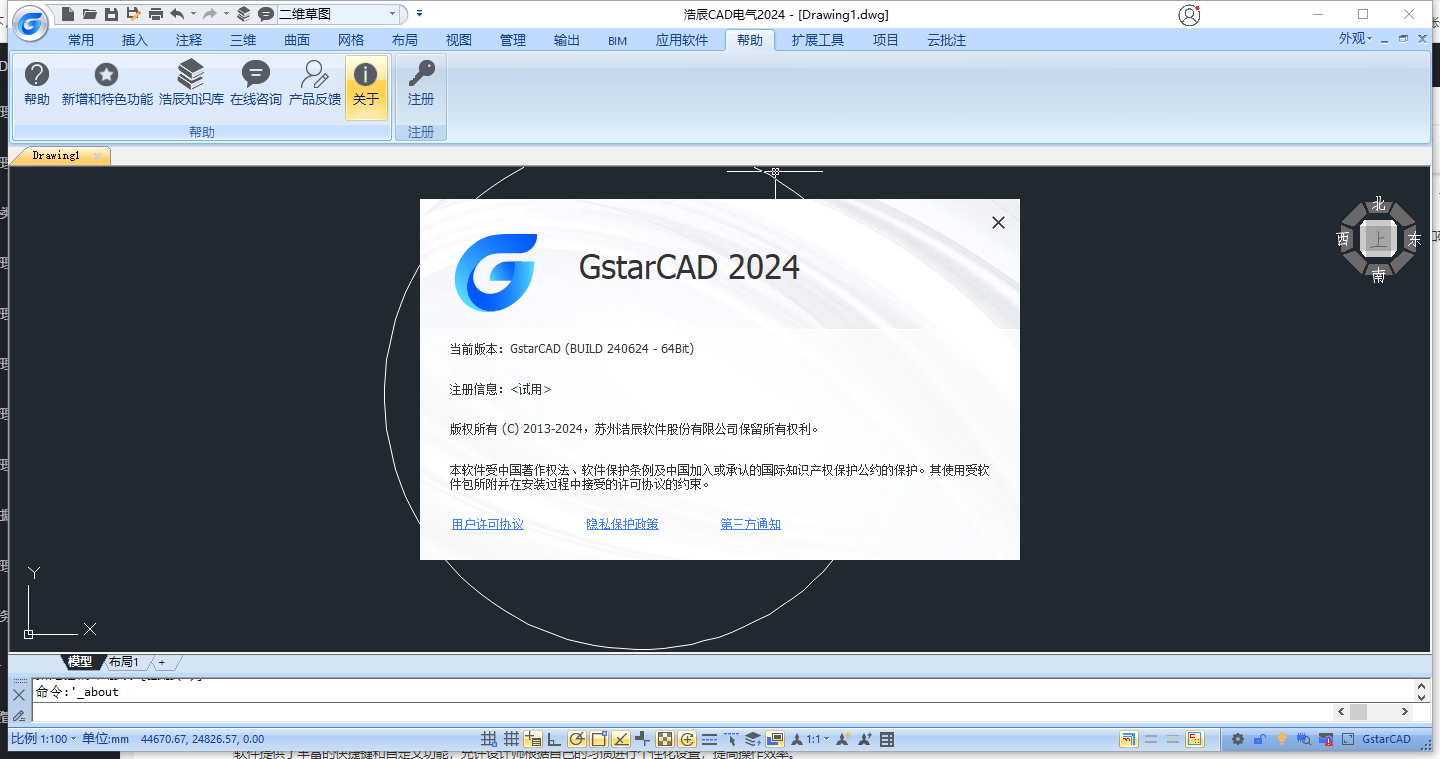Click the 上 top face of view cube
The image size is (1440, 759).
(1379, 240)
